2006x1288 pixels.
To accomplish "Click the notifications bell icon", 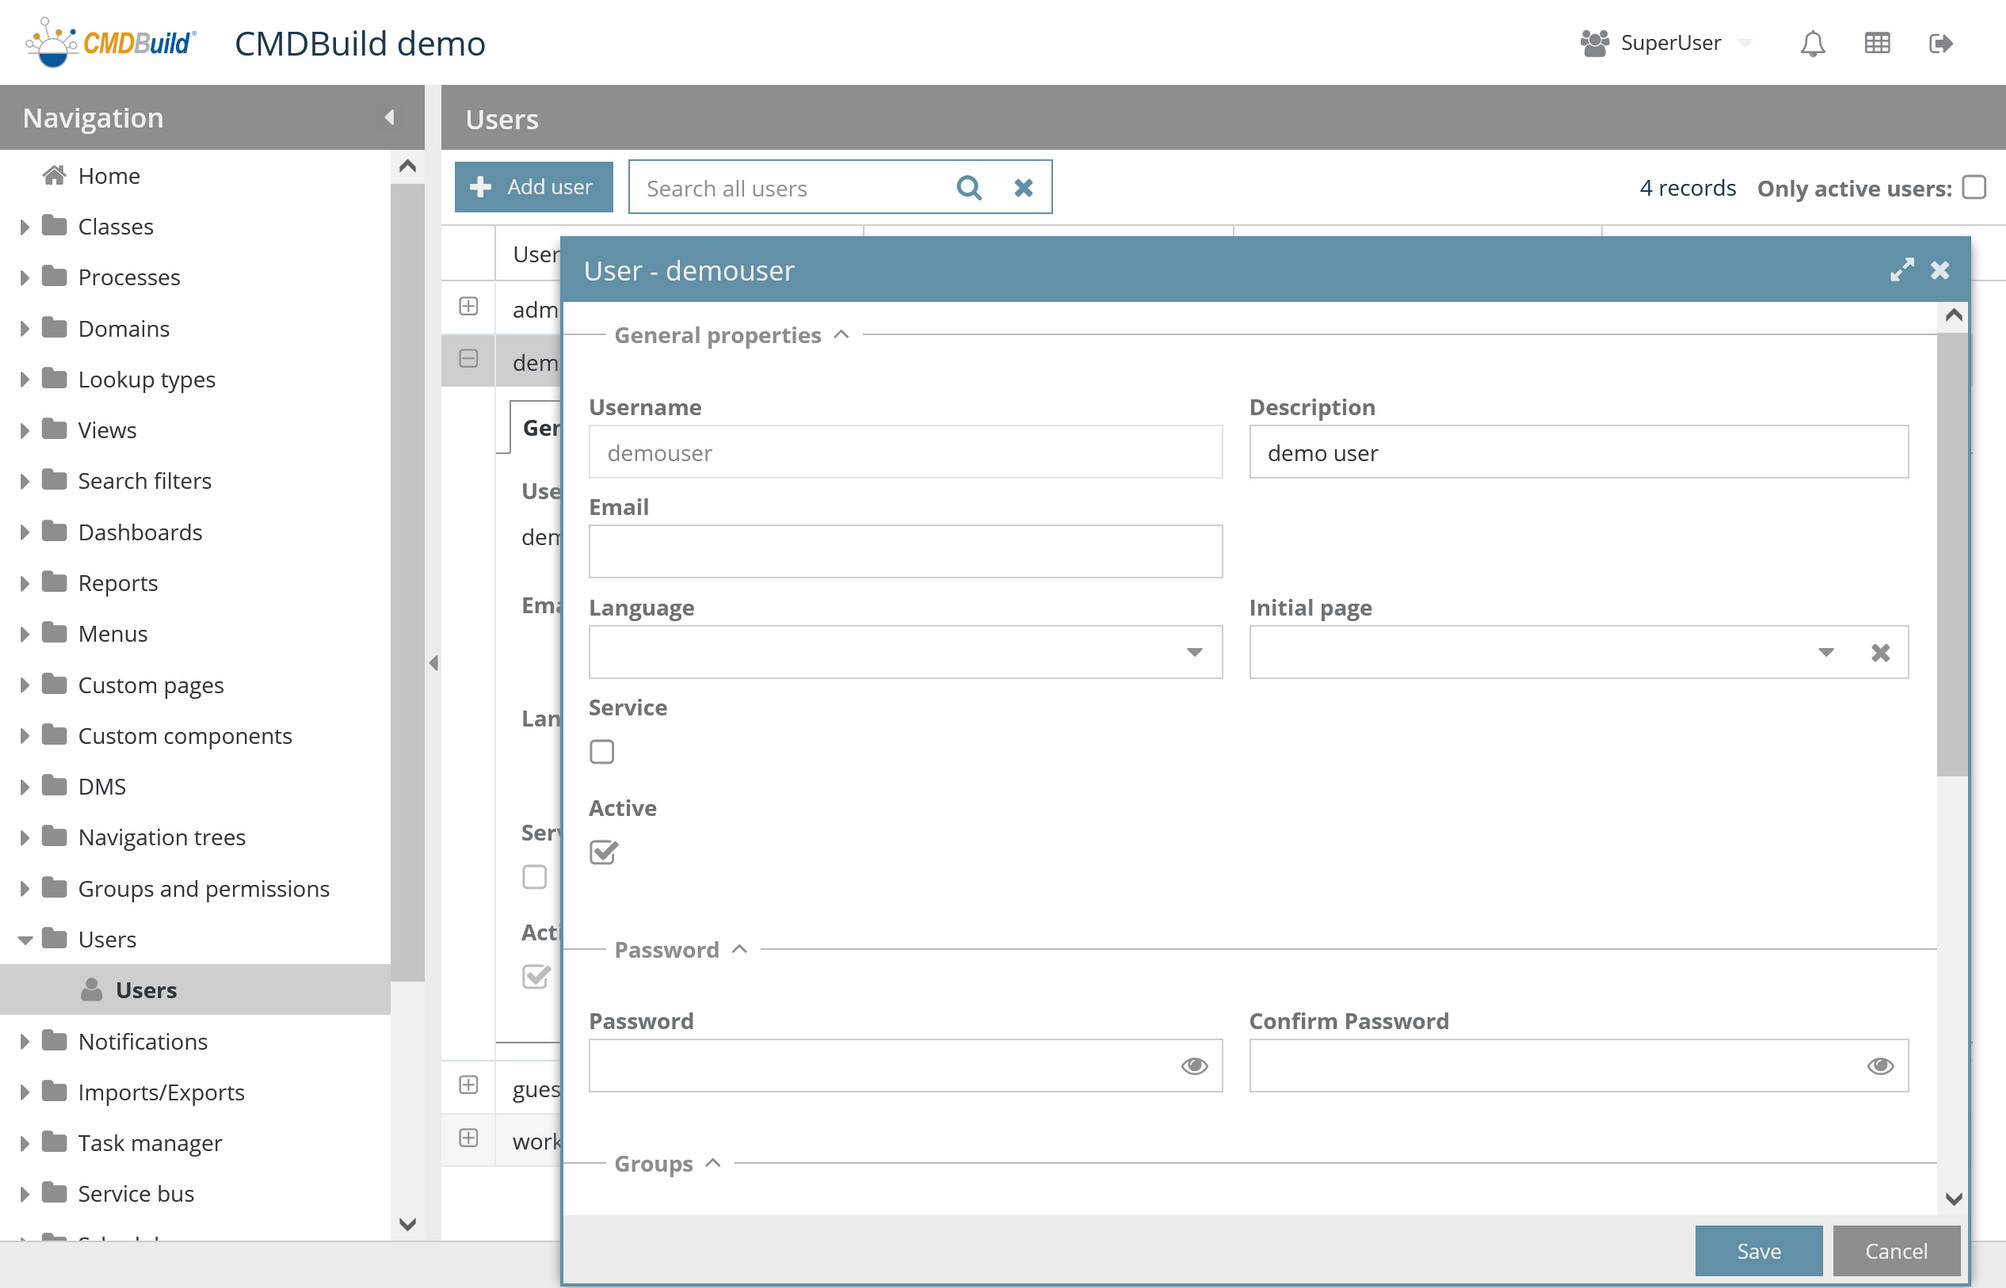I will click(x=1812, y=43).
